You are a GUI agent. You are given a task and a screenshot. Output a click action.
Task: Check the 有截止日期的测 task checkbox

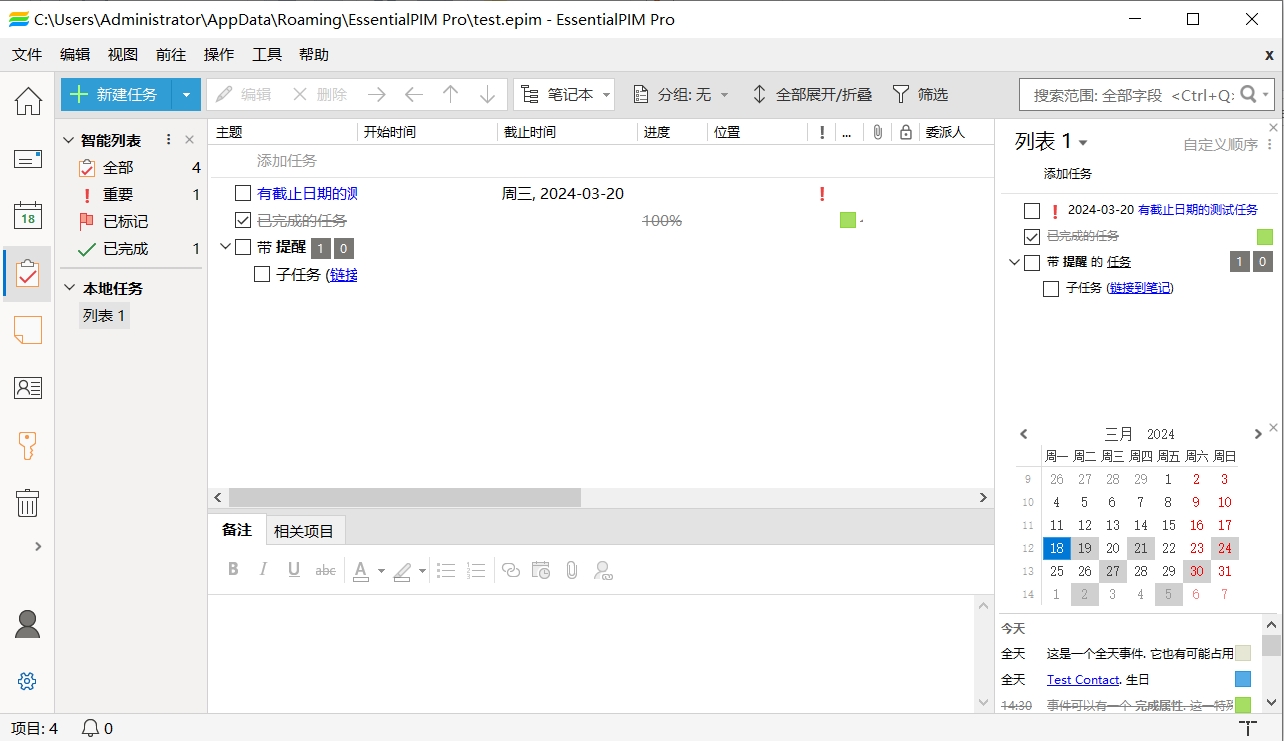pos(243,194)
